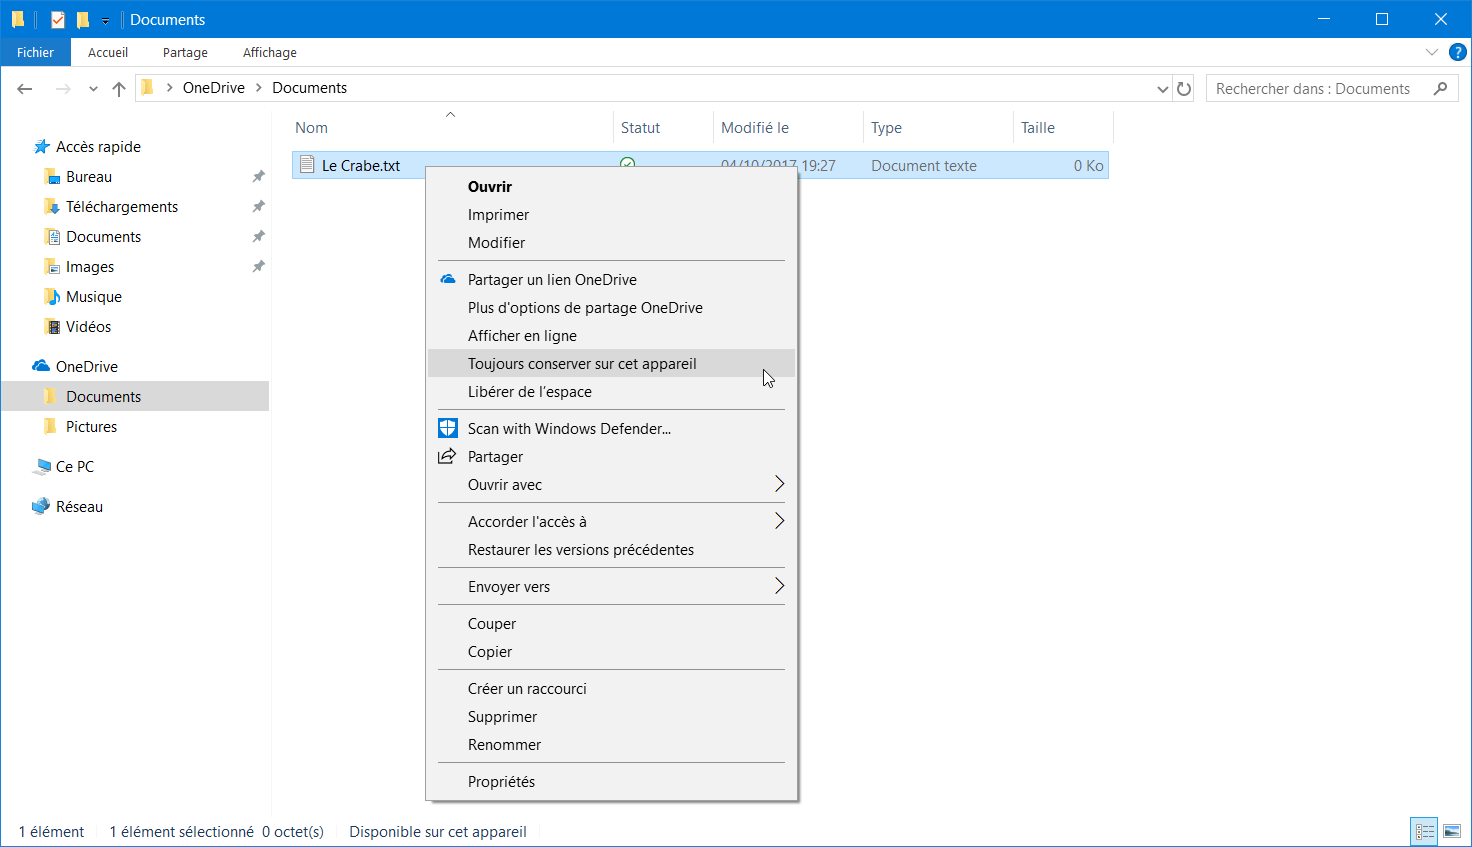This screenshot has width=1472, height=847.
Task: Open recent locations dropdown arrow
Action: [93, 89]
